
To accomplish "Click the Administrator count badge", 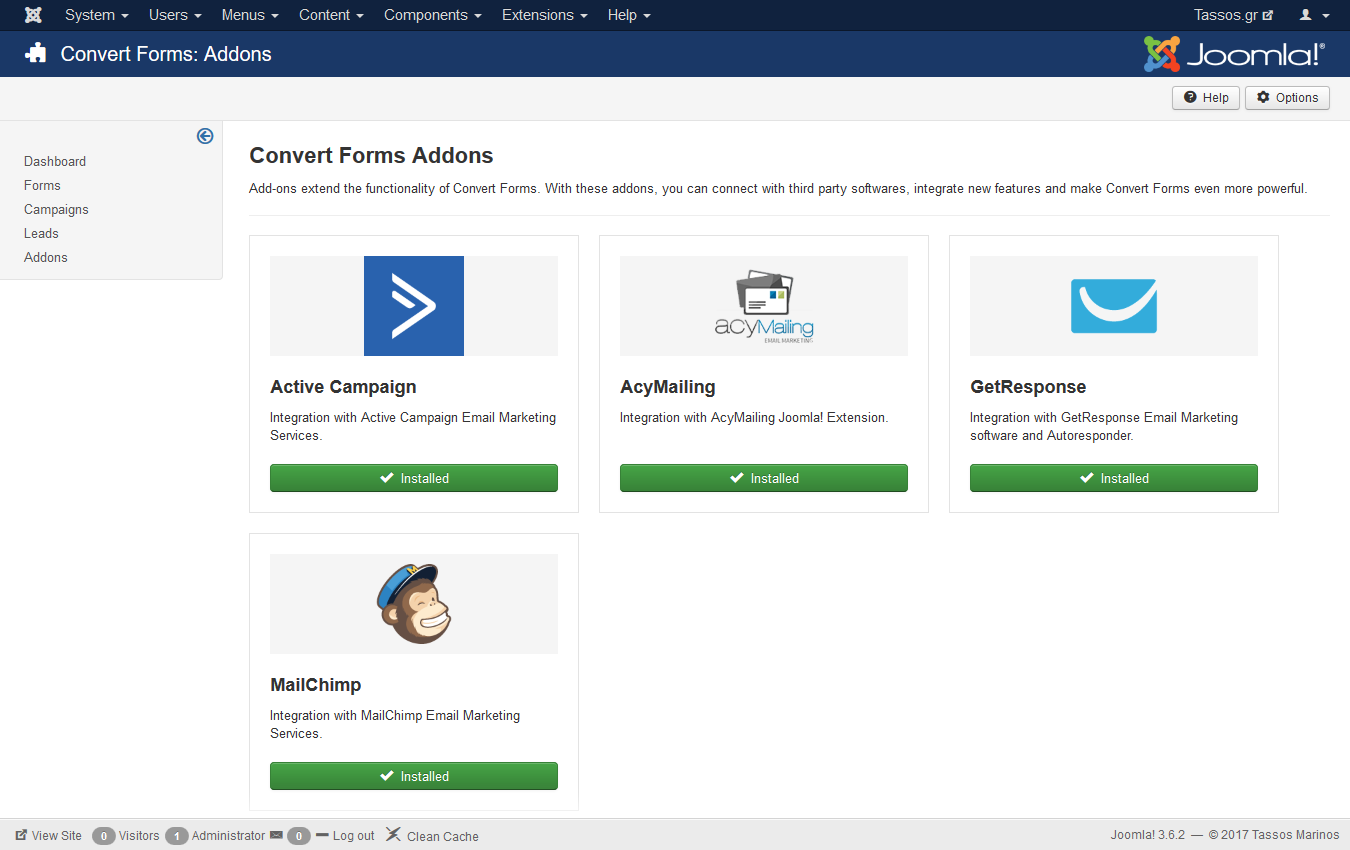I will [x=177, y=836].
